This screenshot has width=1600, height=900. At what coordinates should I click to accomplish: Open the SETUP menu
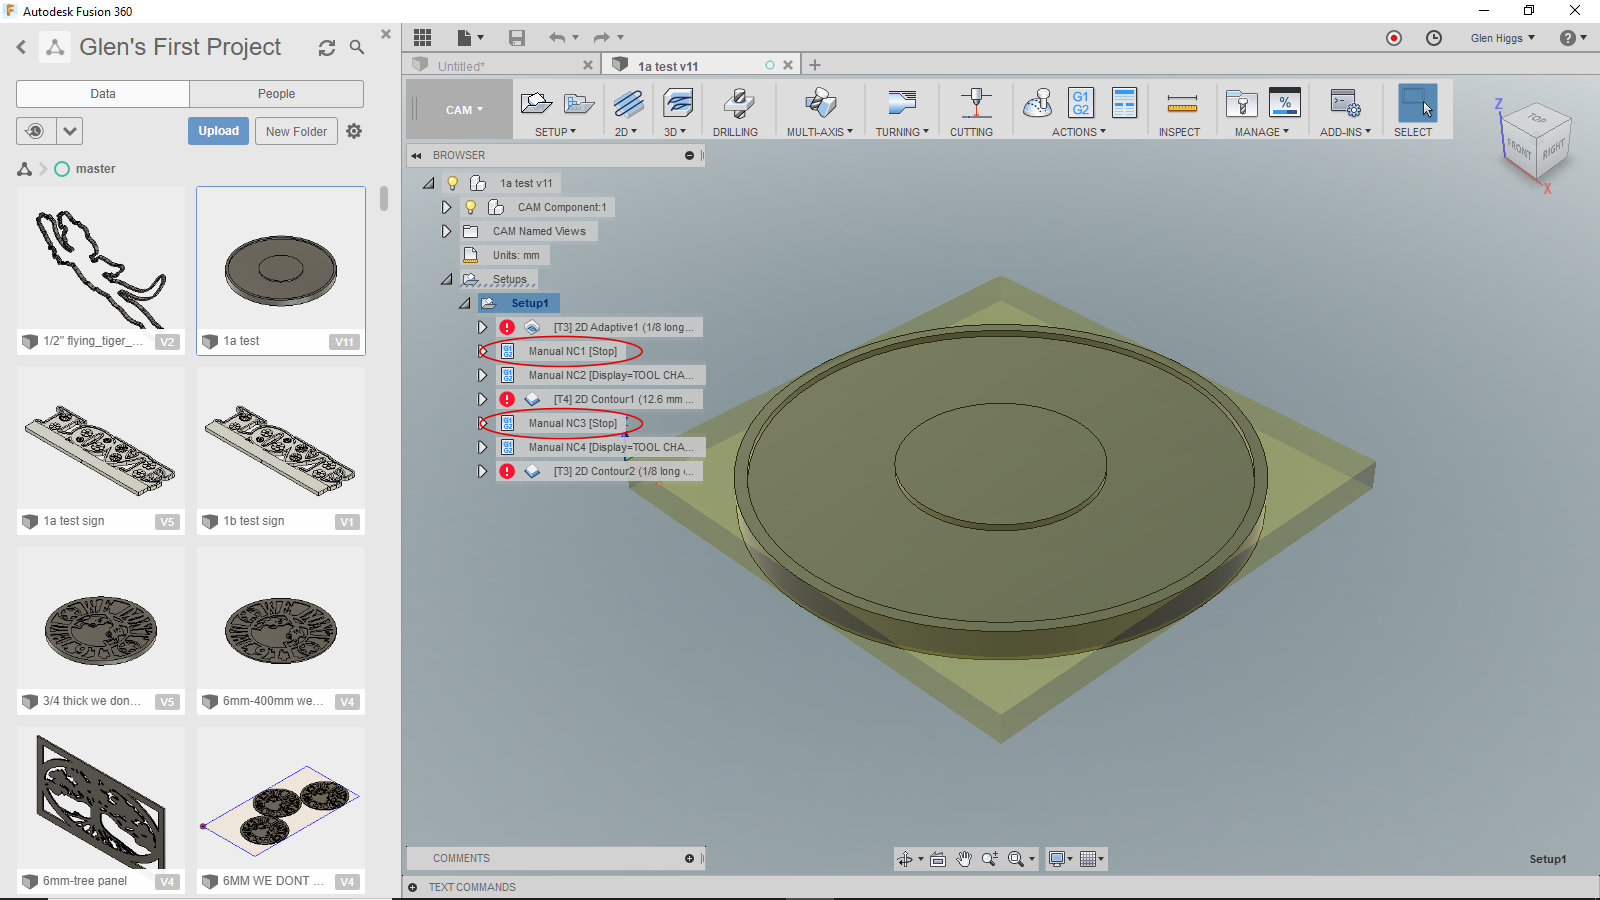[555, 132]
